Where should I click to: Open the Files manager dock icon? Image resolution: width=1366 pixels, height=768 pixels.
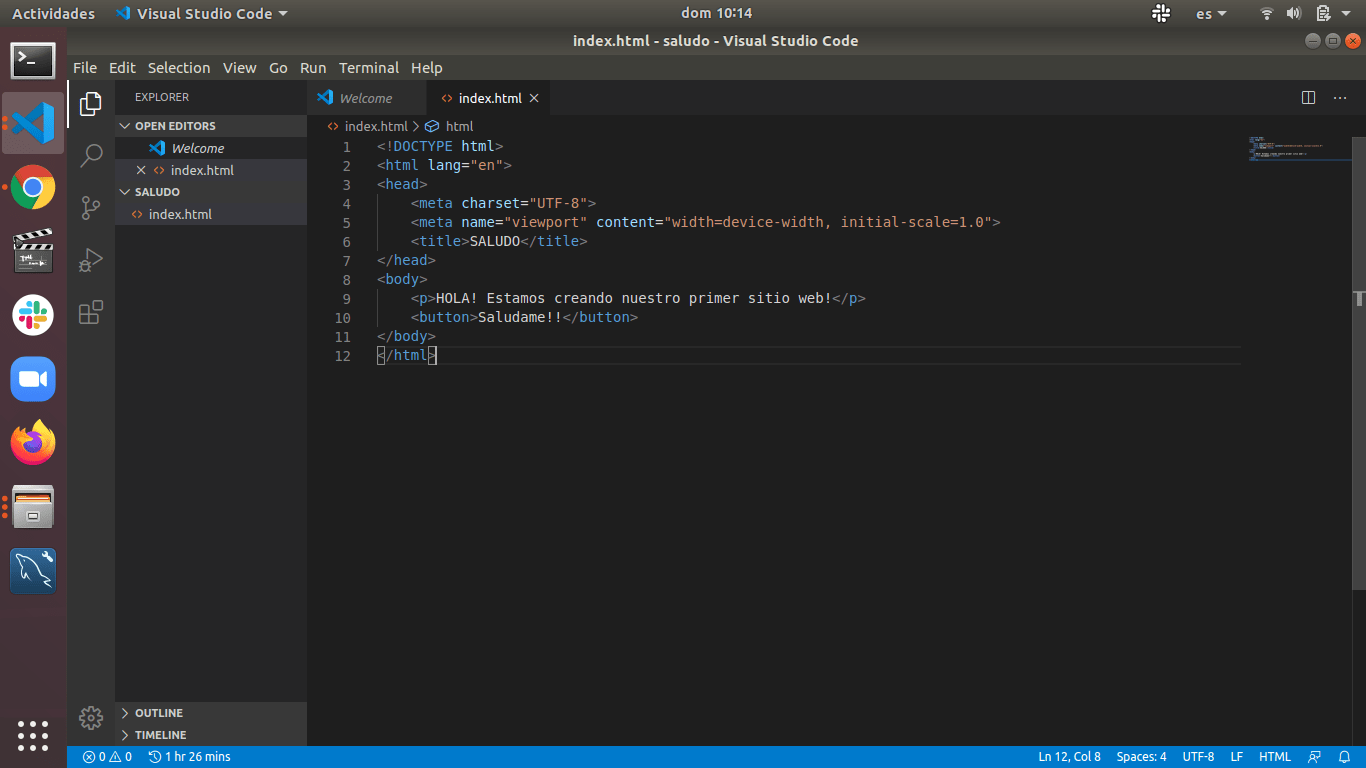pos(33,507)
